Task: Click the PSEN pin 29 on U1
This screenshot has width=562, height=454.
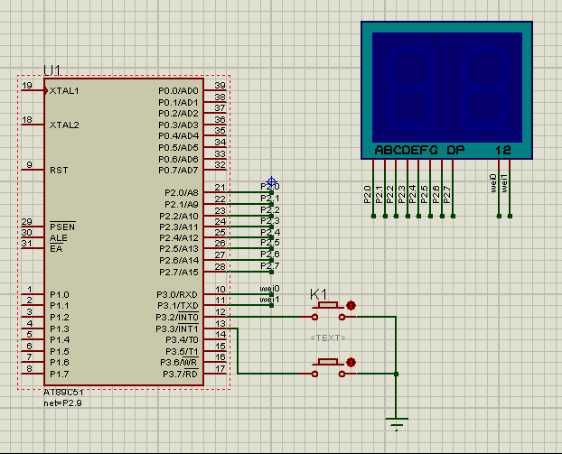Action: point(32,226)
